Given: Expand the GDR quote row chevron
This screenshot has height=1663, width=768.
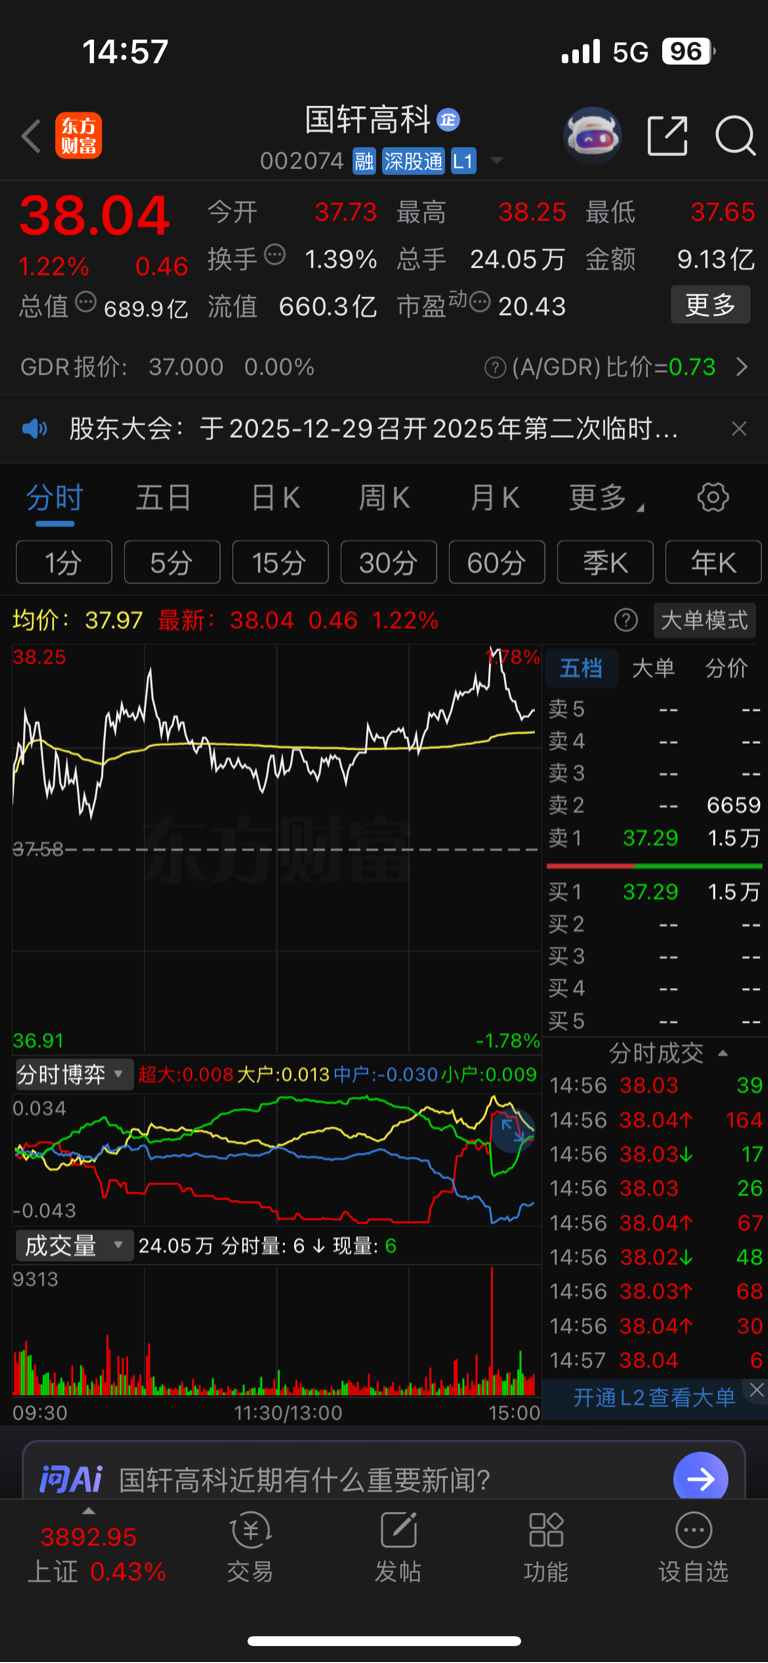Looking at the screenshot, I should (x=742, y=367).
